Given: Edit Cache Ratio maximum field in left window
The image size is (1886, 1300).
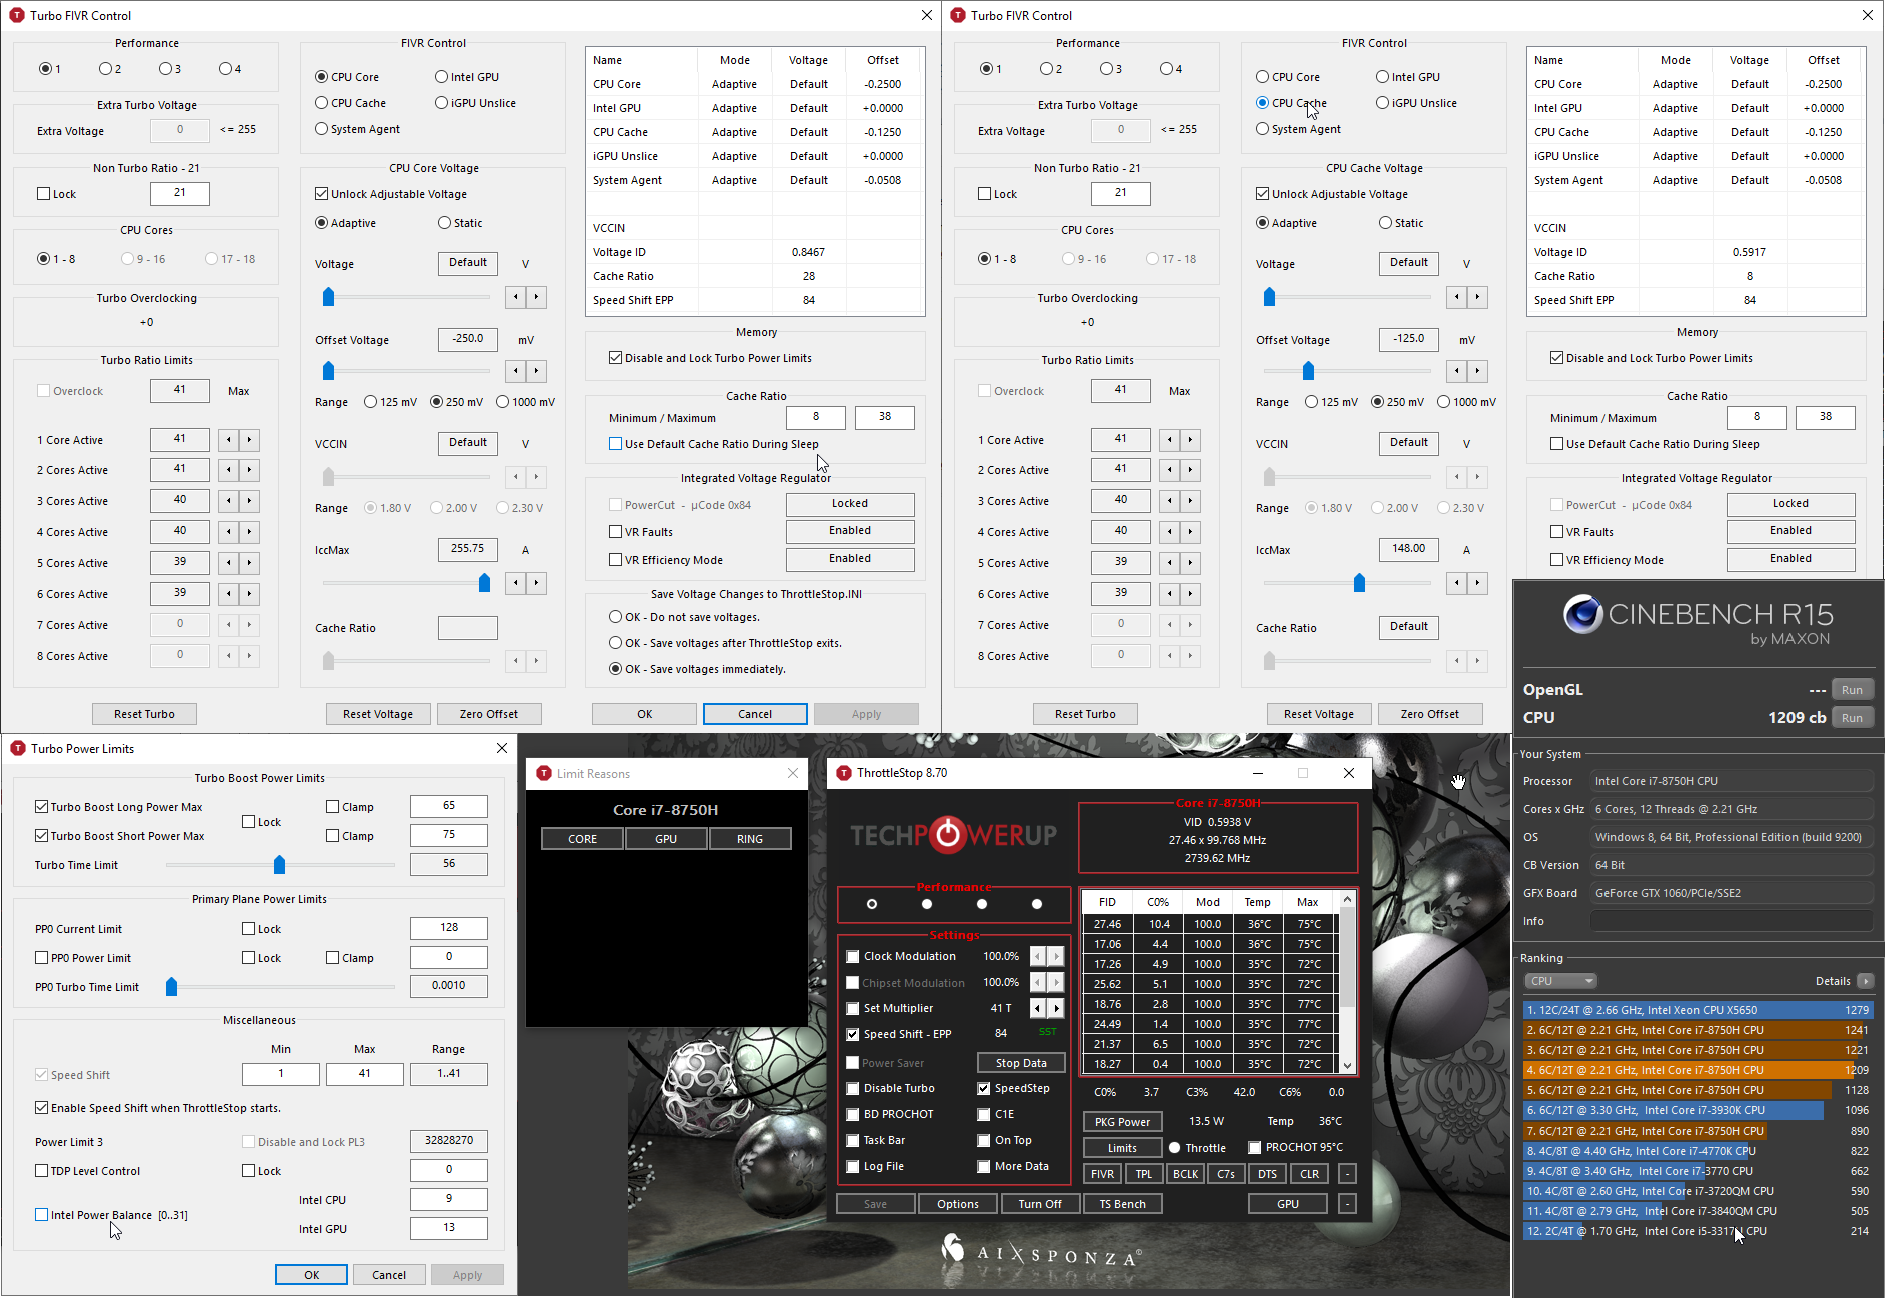Looking at the screenshot, I should pyautogui.click(x=885, y=417).
